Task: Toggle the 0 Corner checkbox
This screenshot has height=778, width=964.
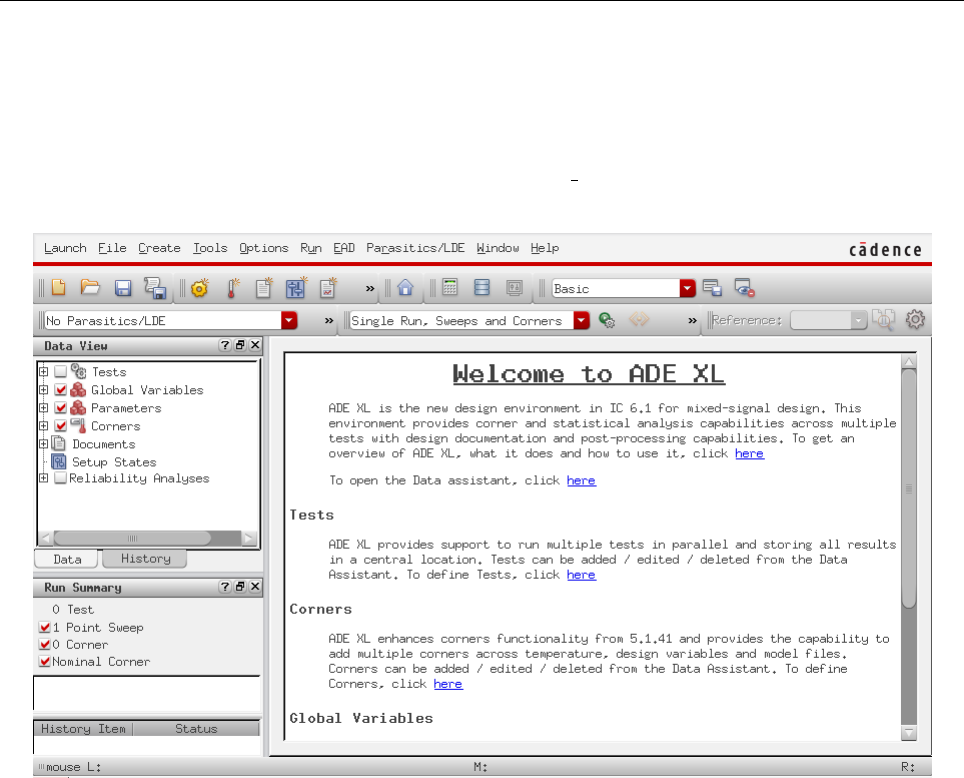Action: 44,645
